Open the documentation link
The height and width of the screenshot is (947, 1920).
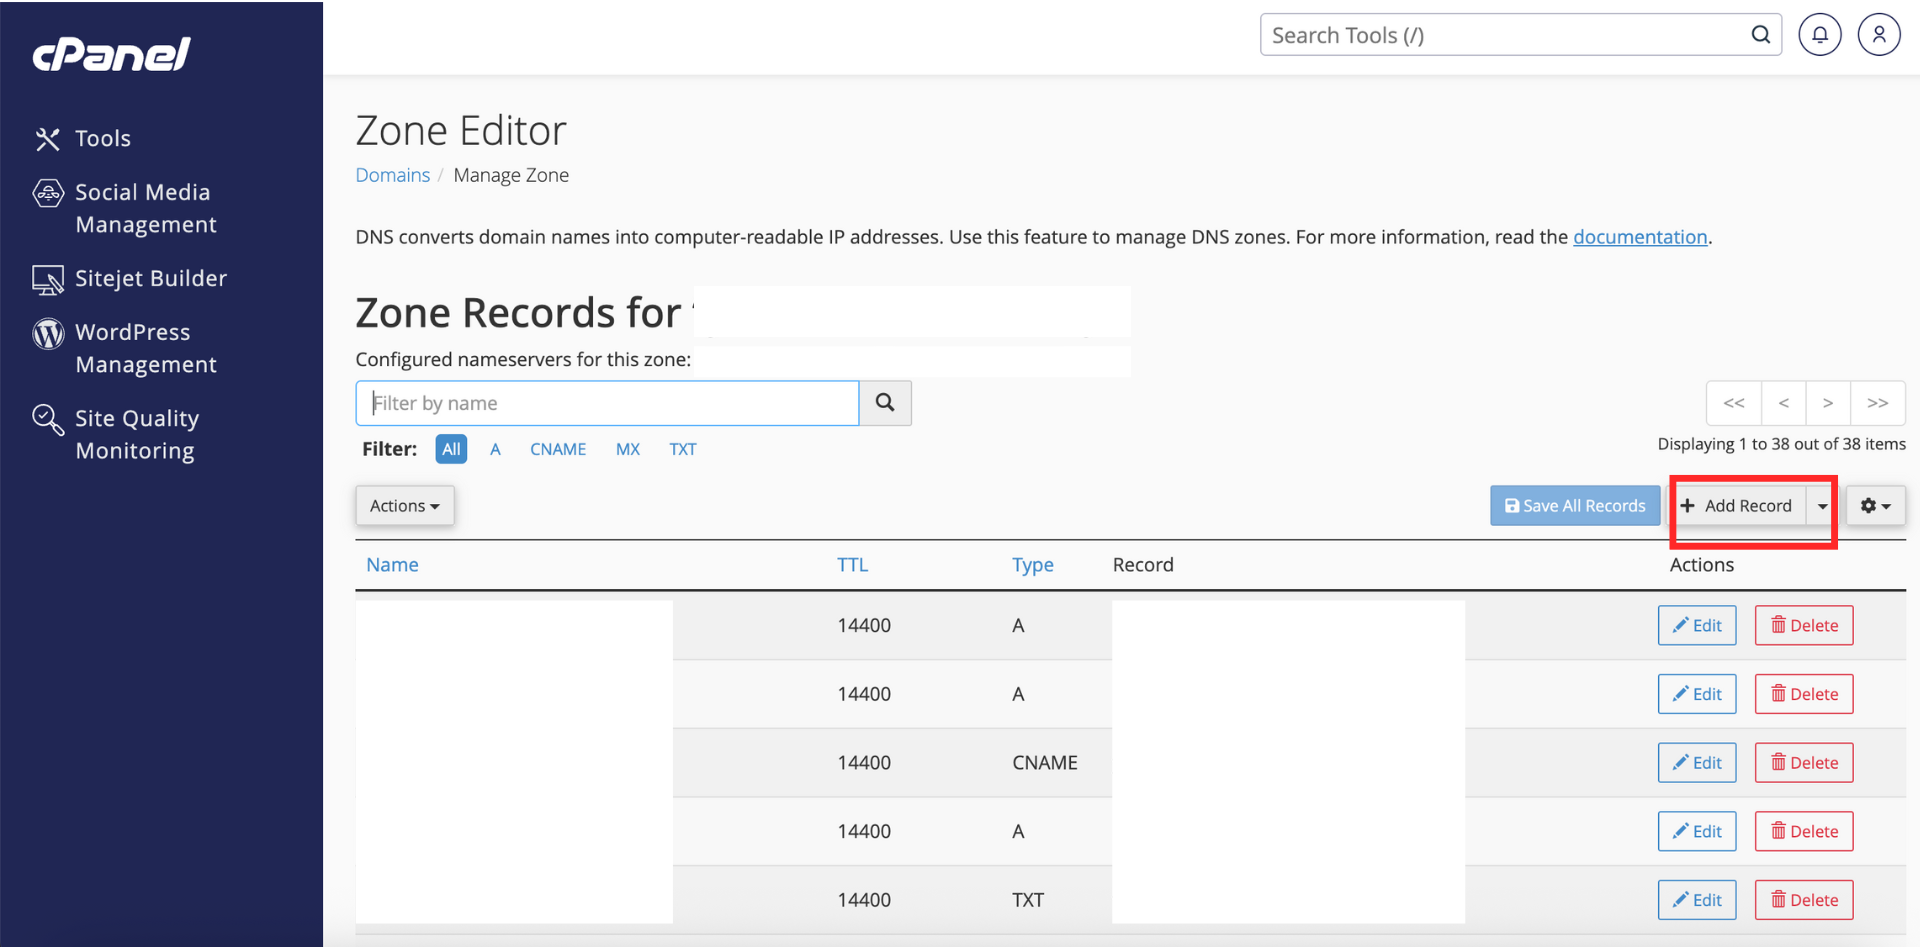1640,237
